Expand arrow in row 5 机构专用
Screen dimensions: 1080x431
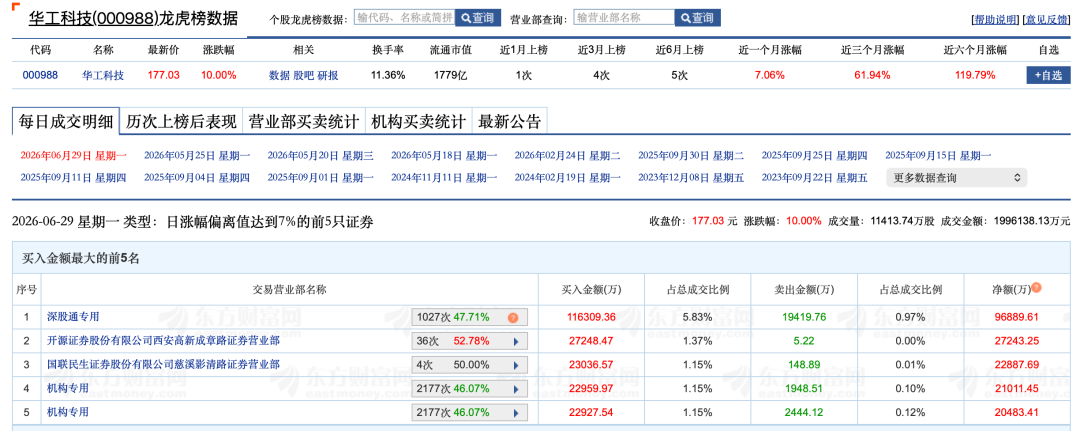(515, 413)
